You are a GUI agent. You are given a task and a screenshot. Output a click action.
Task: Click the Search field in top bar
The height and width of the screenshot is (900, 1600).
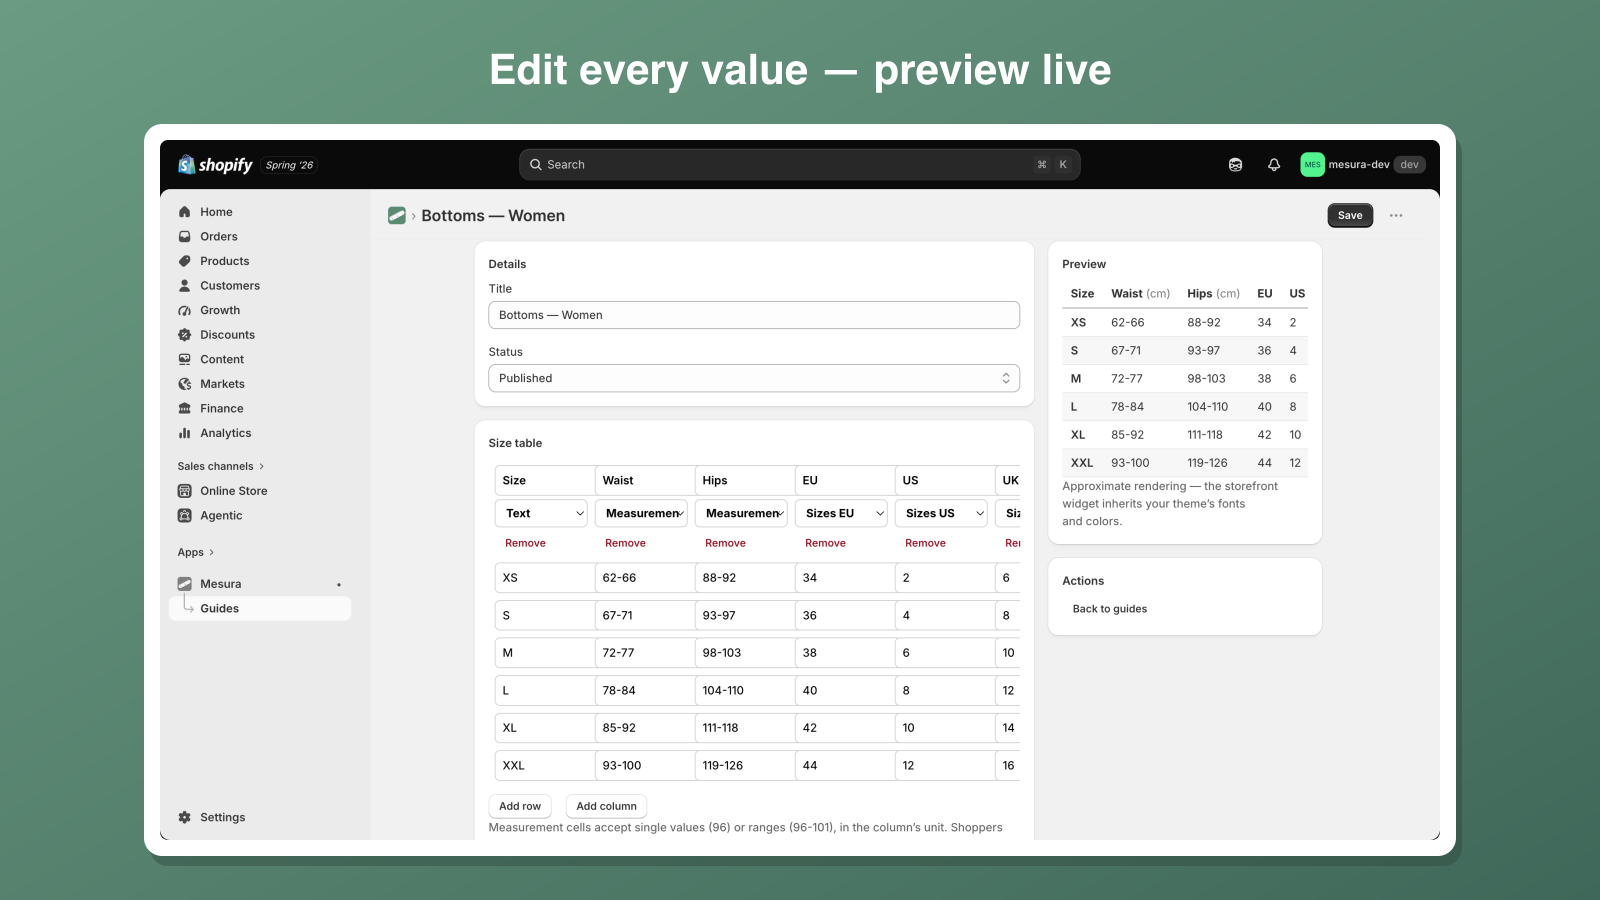(799, 165)
